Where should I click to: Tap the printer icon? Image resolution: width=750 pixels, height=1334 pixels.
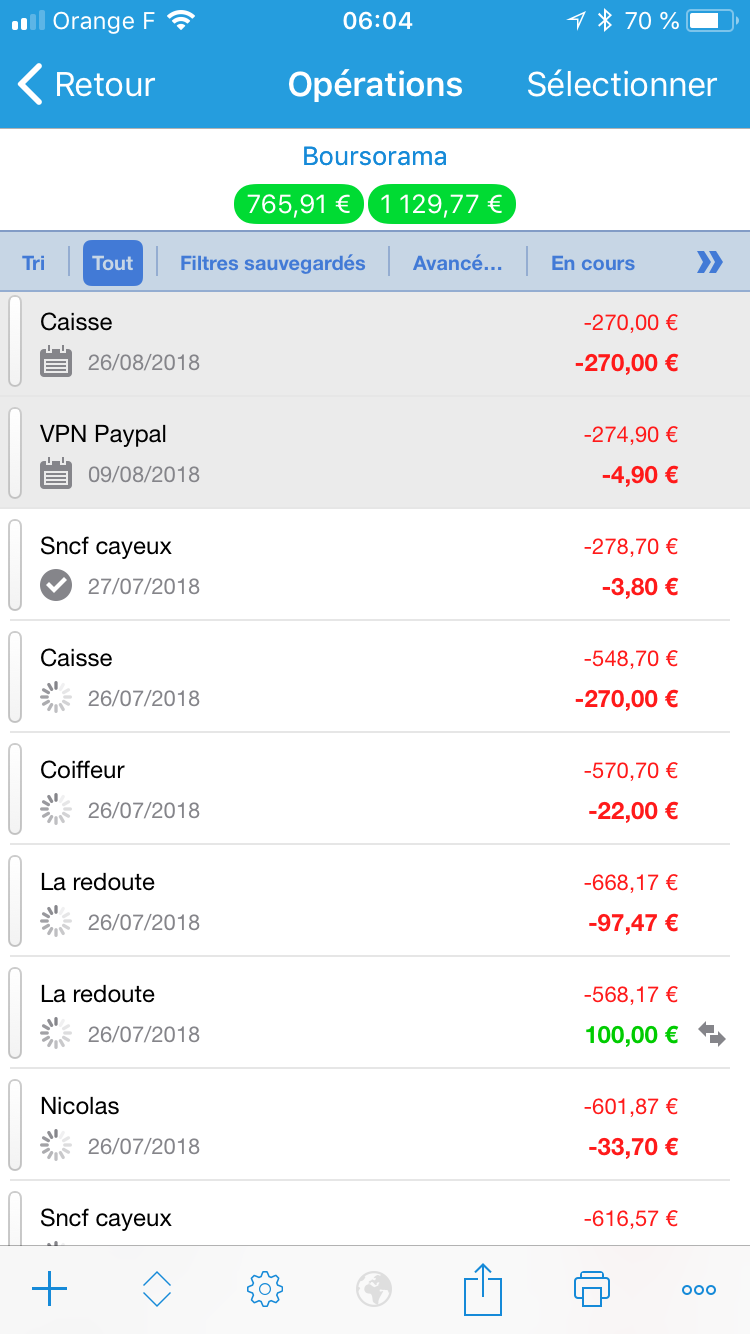click(x=591, y=1289)
